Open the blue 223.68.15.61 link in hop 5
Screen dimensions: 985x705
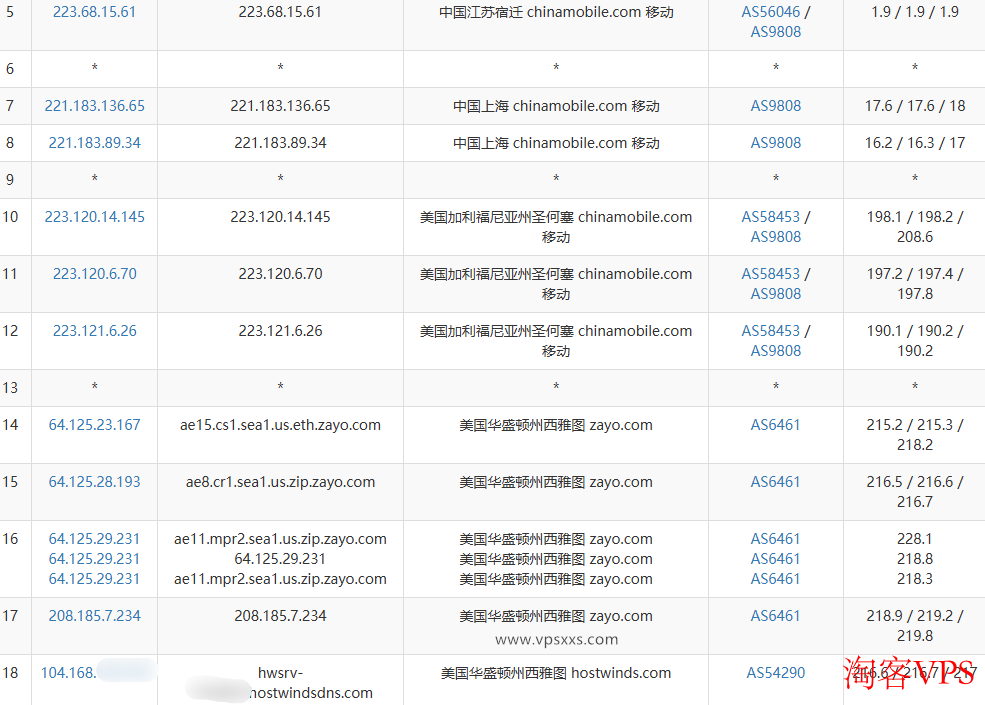pos(94,12)
